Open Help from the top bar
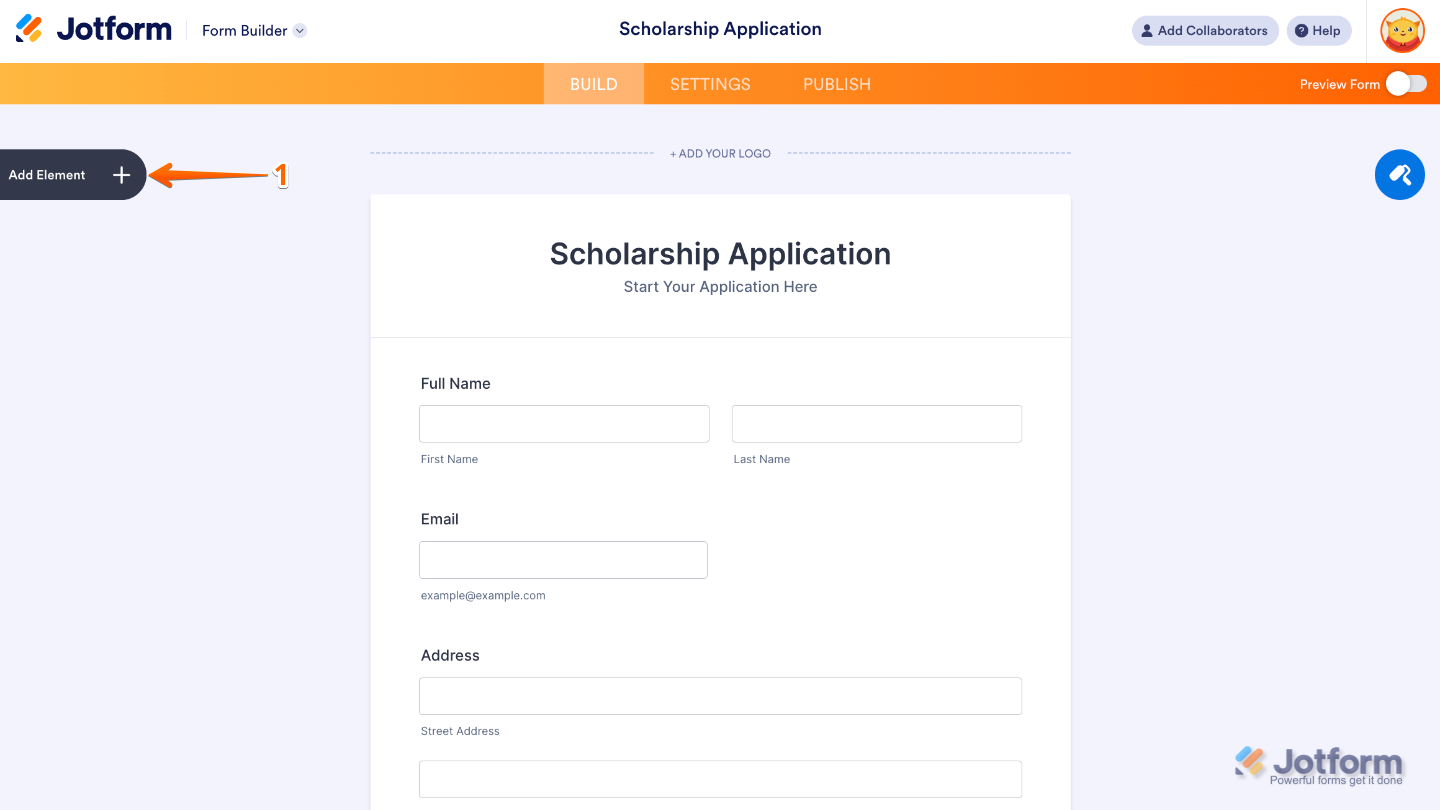The image size is (1440, 810). point(1318,30)
